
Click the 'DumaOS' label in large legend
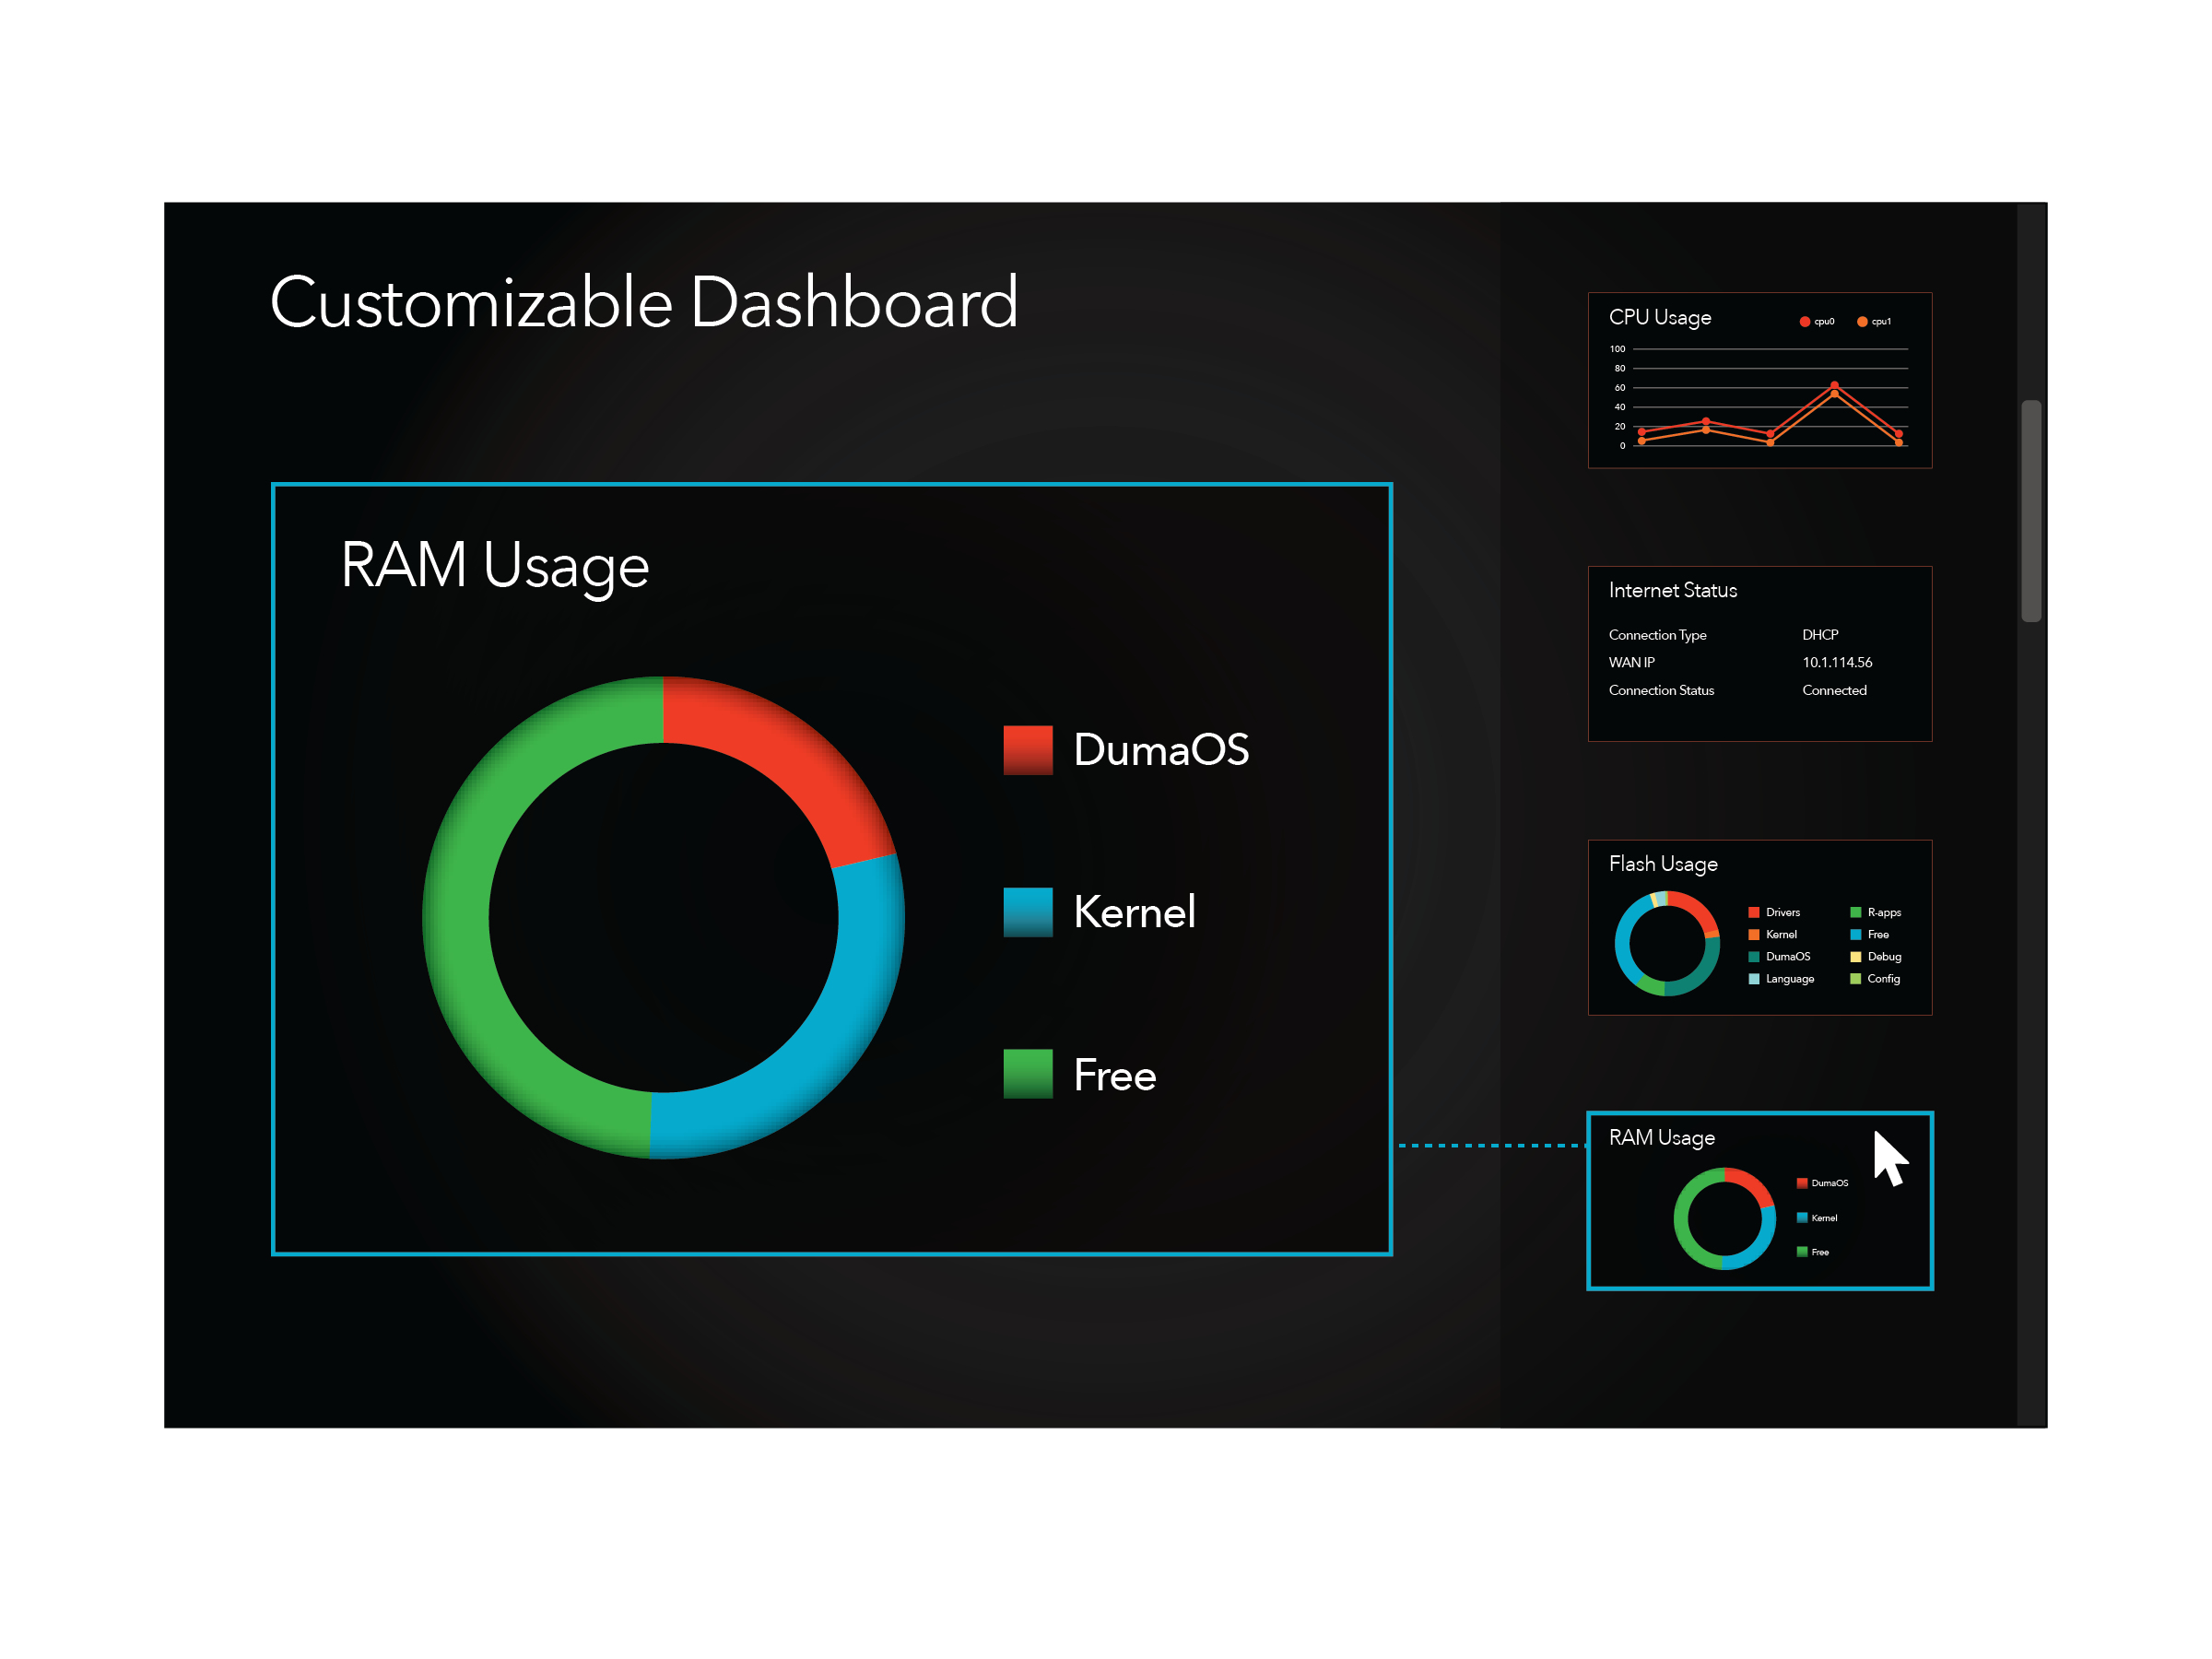click(x=1161, y=750)
